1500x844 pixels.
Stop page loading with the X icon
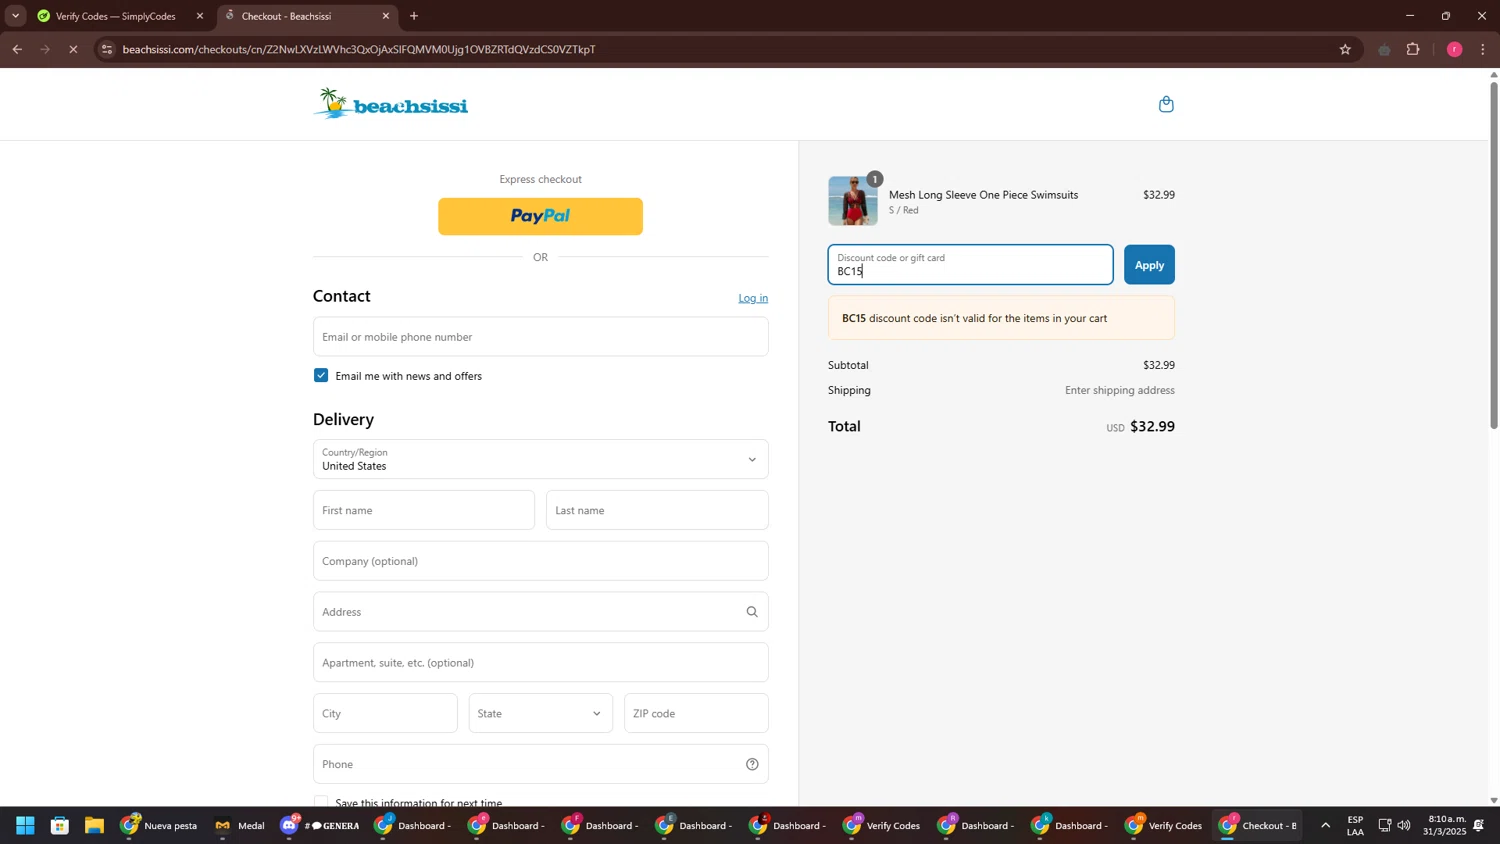click(x=73, y=49)
